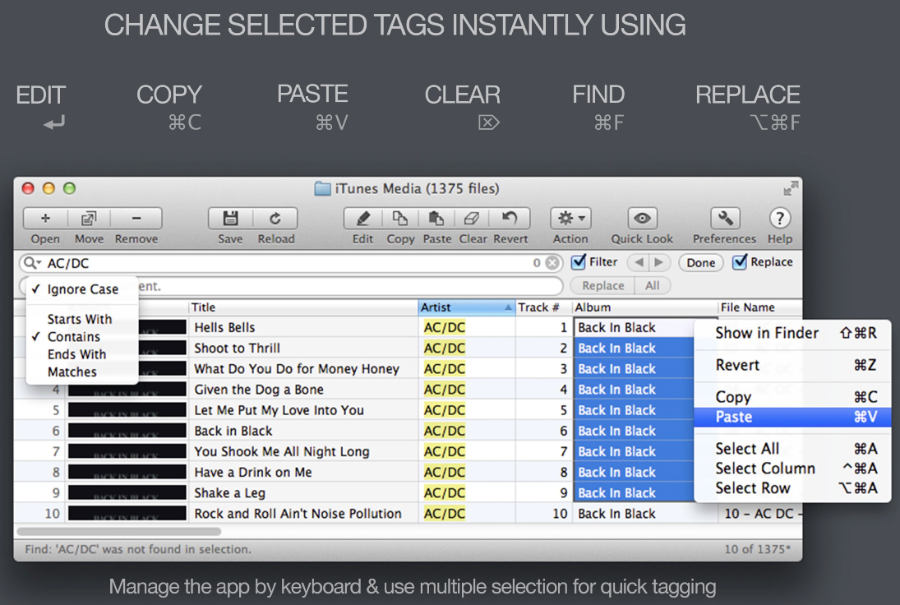The width and height of the screenshot is (900, 605).
Task: Open search options magnifier dropdown
Action: 32,263
